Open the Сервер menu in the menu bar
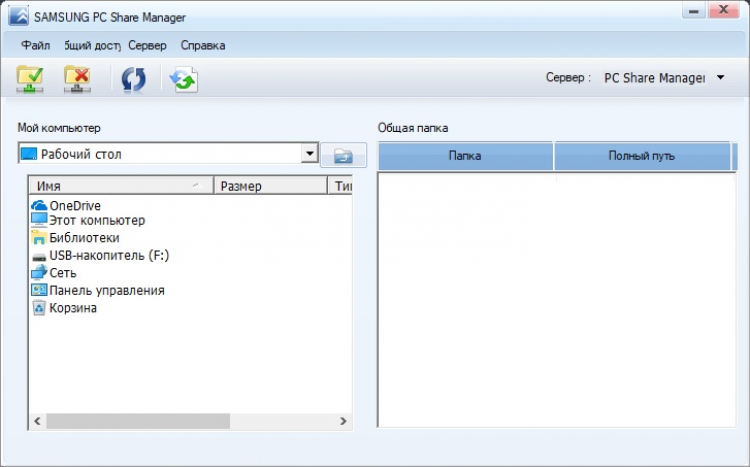The image size is (750, 467). (x=147, y=45)
